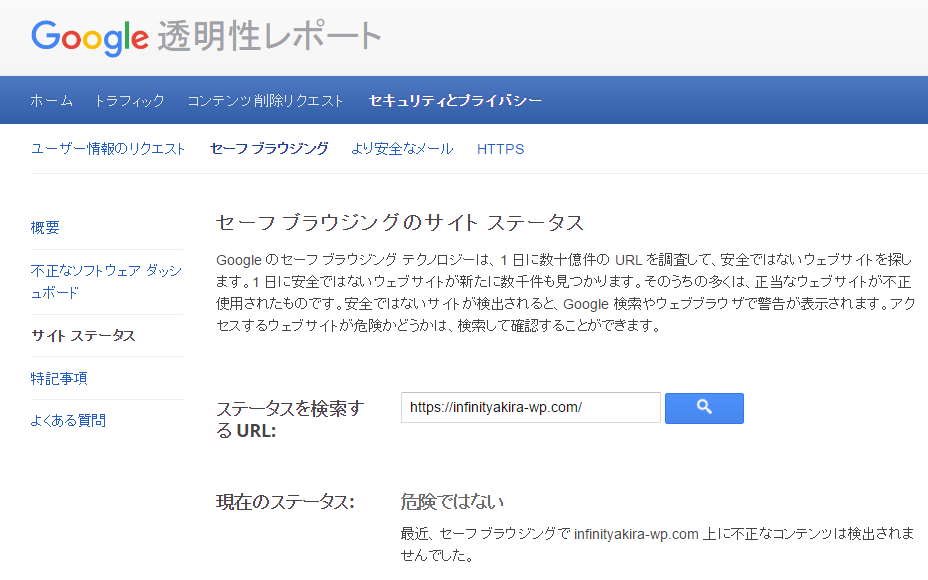Open the トラフィック tab
Screen dimensions: 928x580
tap(130, 101)
